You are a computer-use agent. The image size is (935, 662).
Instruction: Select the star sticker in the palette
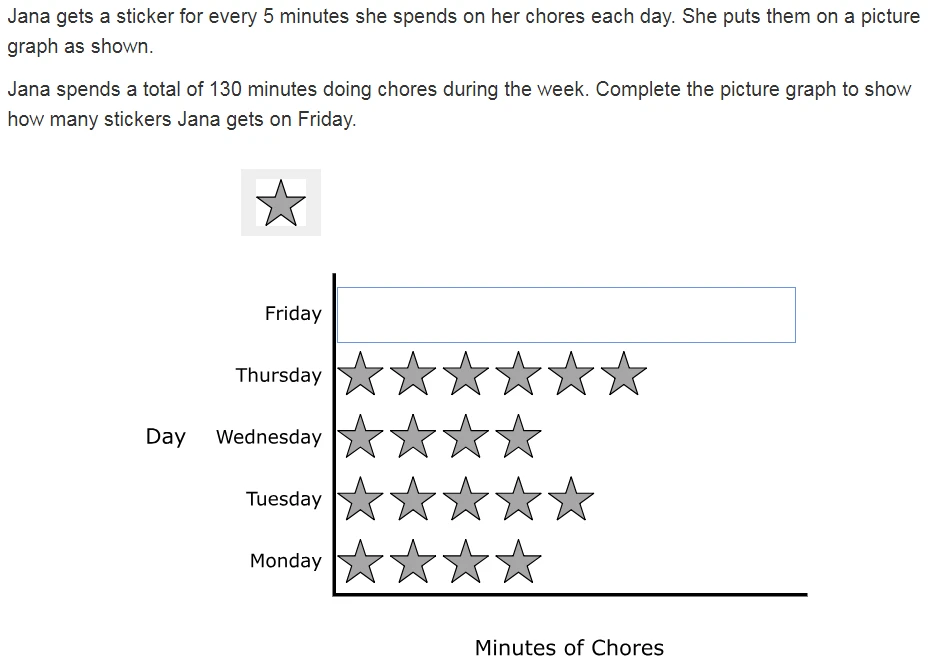coord(281,203)
